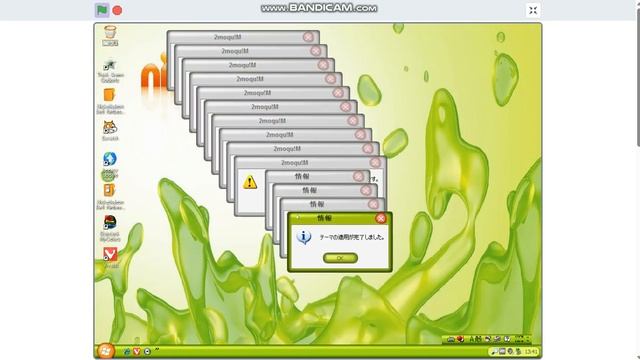The image size is (640, 360).
Task: Click the round media icon in quick launch
Action: coord(147,351)
